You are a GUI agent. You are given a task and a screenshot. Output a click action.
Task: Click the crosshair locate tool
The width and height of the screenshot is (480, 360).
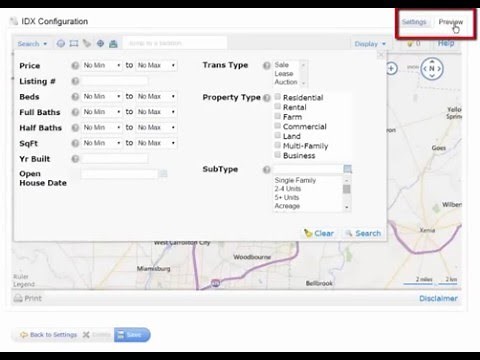click(100, 43)
